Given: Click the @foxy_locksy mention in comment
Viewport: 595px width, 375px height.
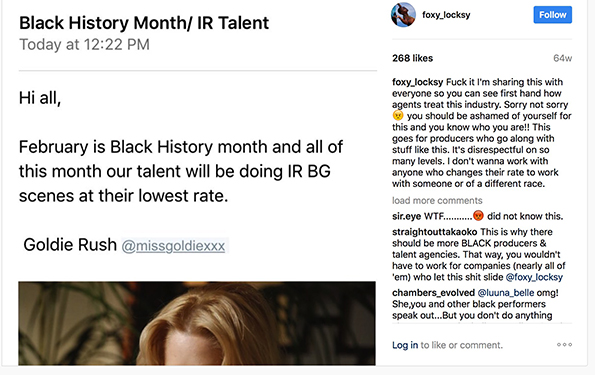Looking at the screenshot, I should tap(534, 277).
